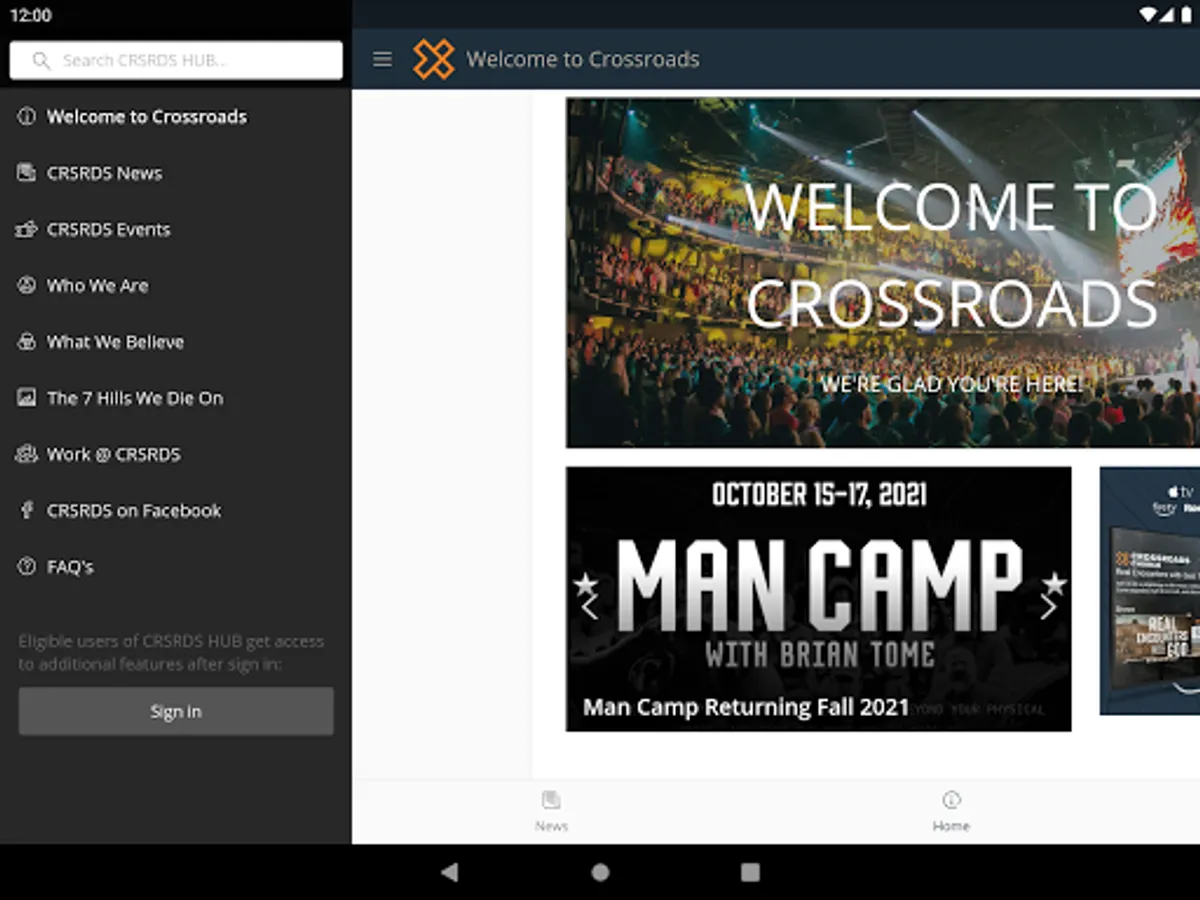The image size is (1200, 900).
Task: Tap the Android back navigation button
Action: click(x=450, y=872)
